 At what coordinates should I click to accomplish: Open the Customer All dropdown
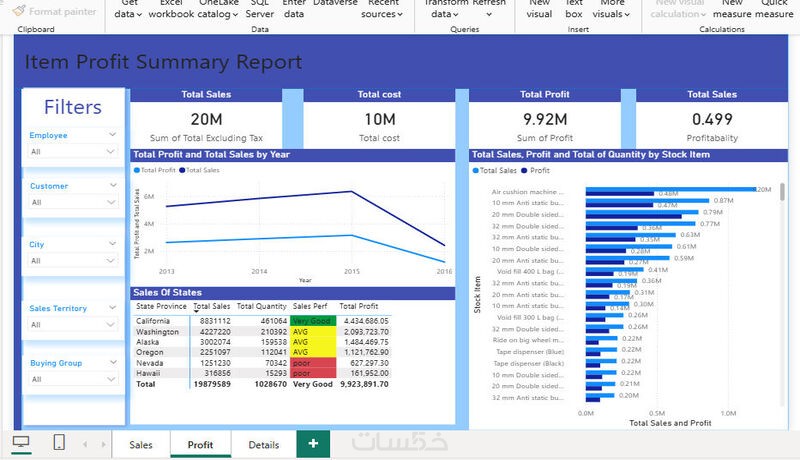click(73, 202)
